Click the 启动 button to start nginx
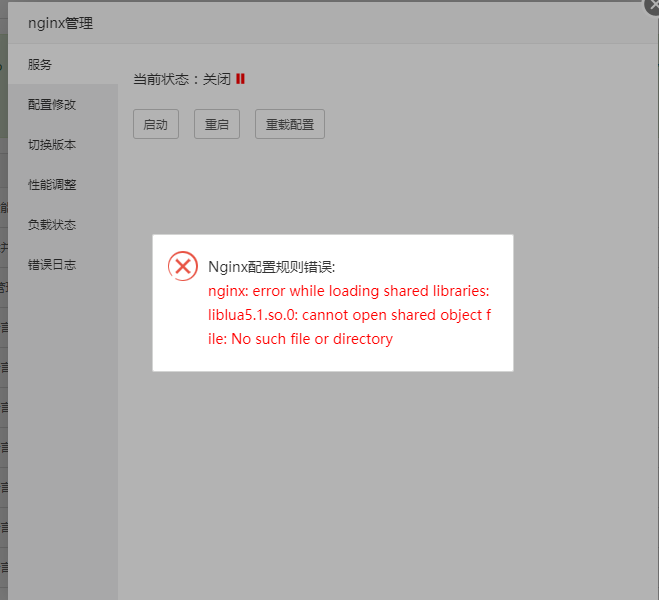659x600 pixels. (x=156, y=124)
